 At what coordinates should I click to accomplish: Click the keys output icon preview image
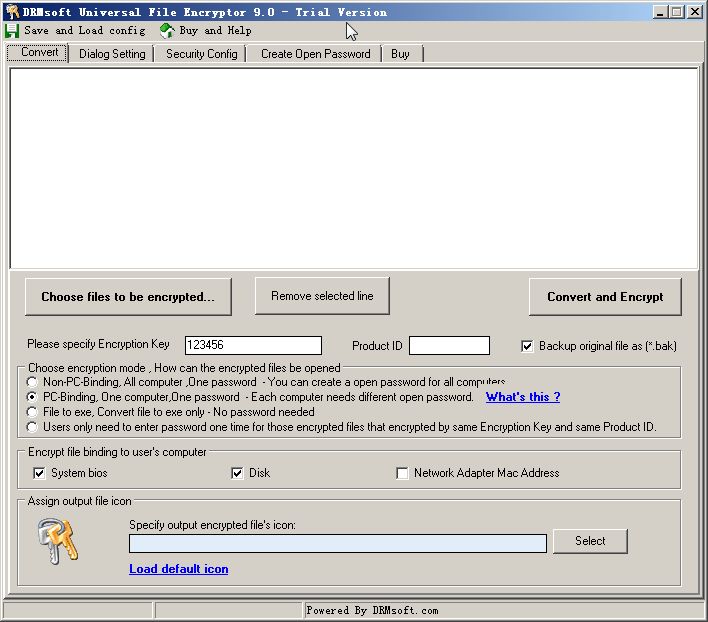click(58, 541)
